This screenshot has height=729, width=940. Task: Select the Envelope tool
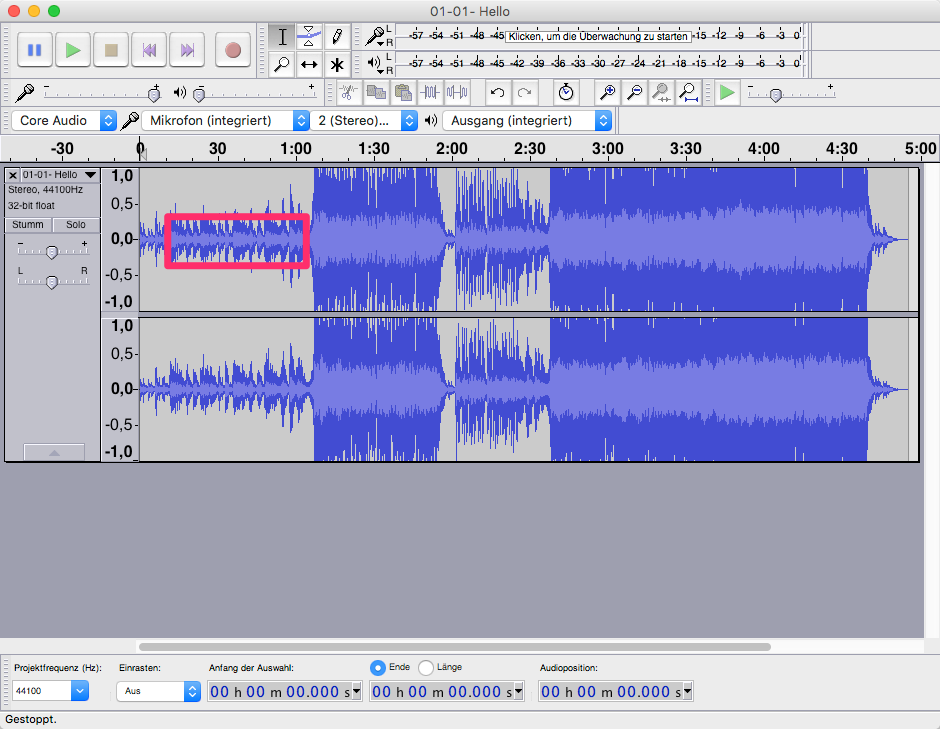coord(309,37)
